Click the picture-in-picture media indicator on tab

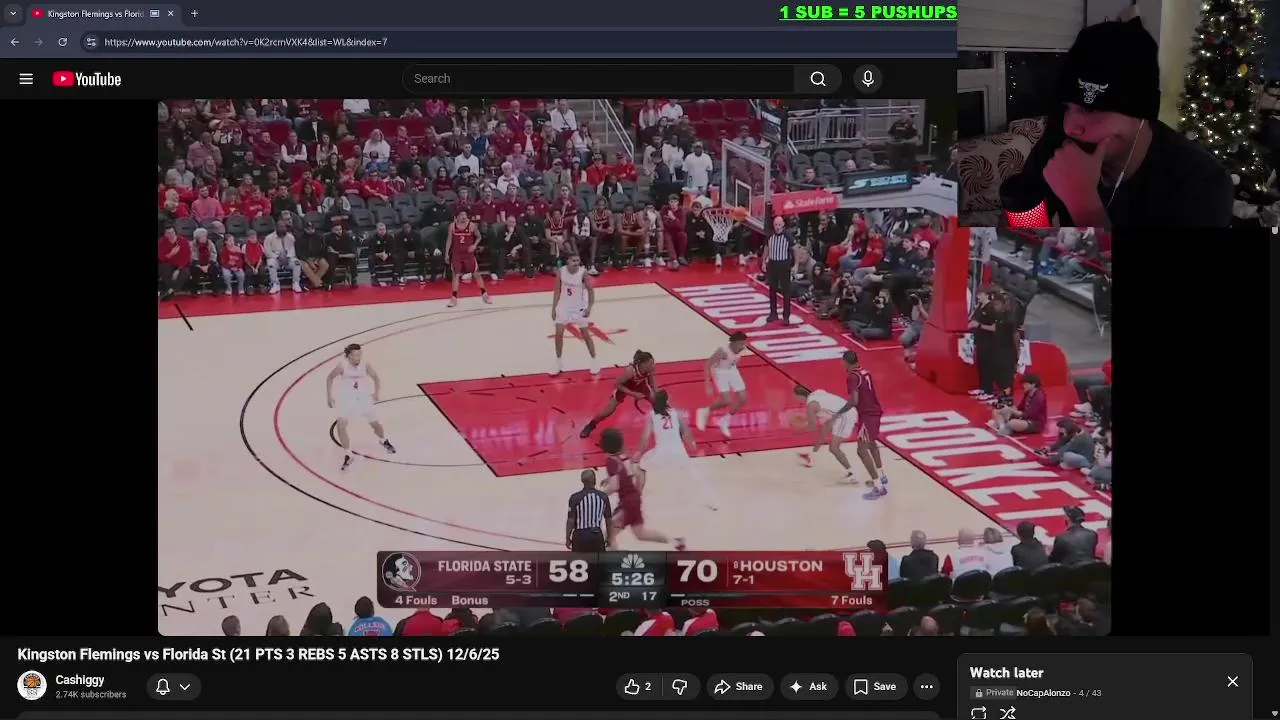click(x=154, y=13)
